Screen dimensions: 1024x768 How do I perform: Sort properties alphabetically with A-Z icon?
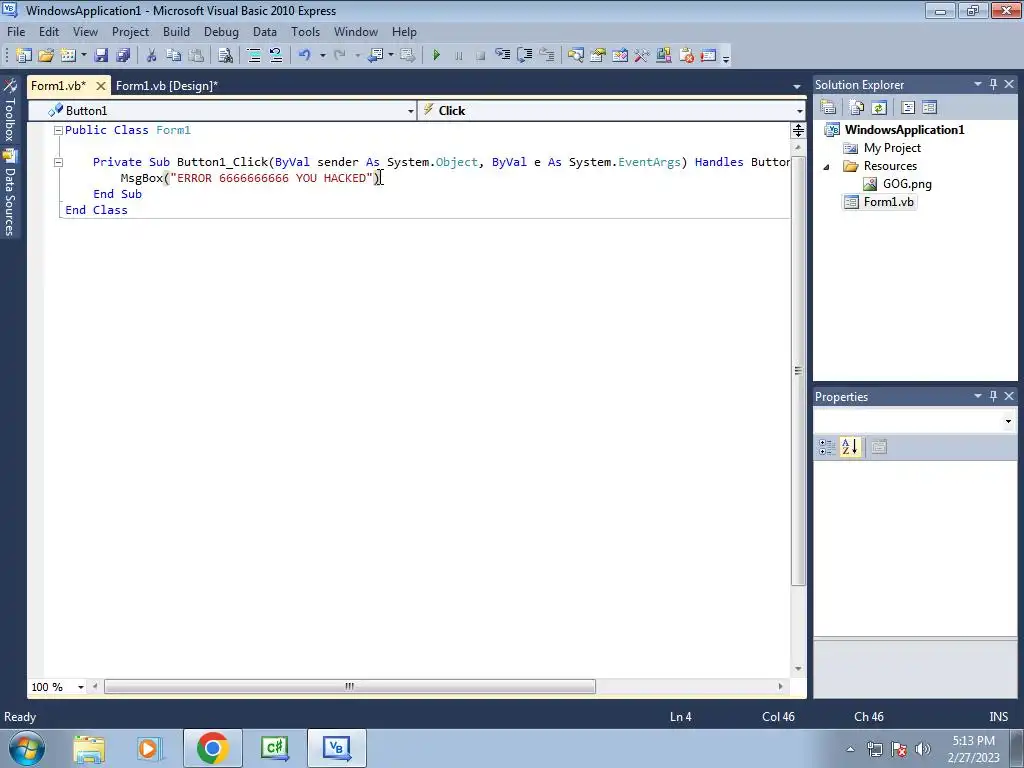(850, 447)
